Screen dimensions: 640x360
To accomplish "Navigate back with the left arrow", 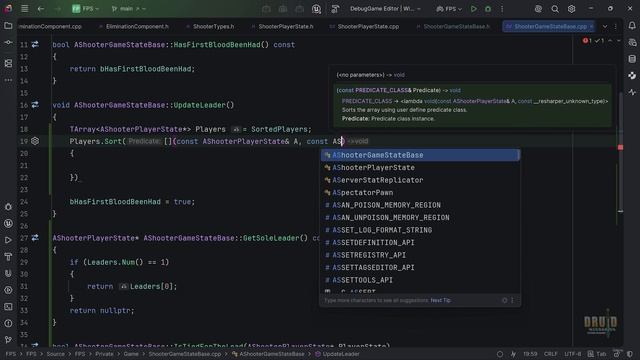I will click(x=41, y=9).
